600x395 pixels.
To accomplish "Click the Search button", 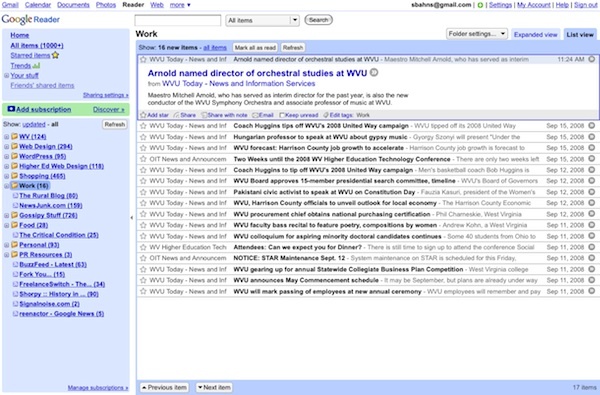I will point(318,20).
